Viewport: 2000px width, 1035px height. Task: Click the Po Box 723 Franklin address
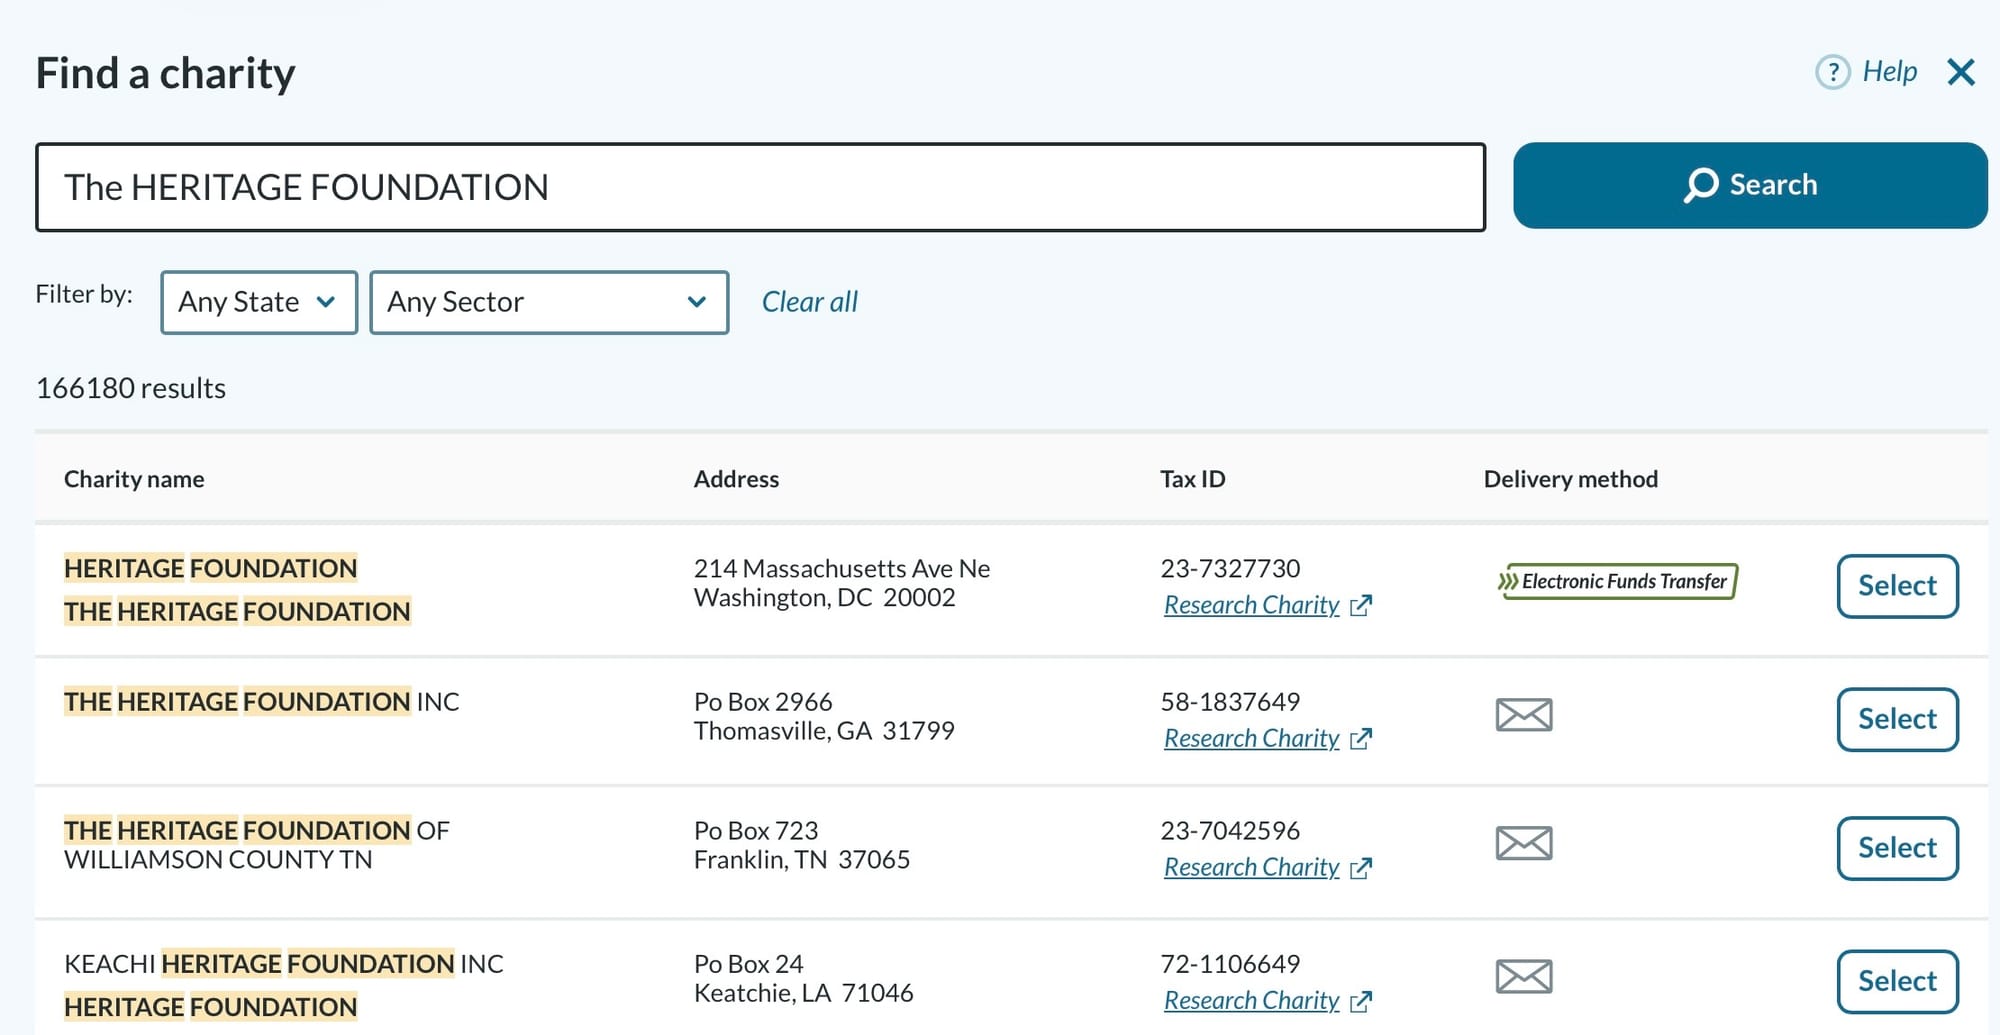802,845
